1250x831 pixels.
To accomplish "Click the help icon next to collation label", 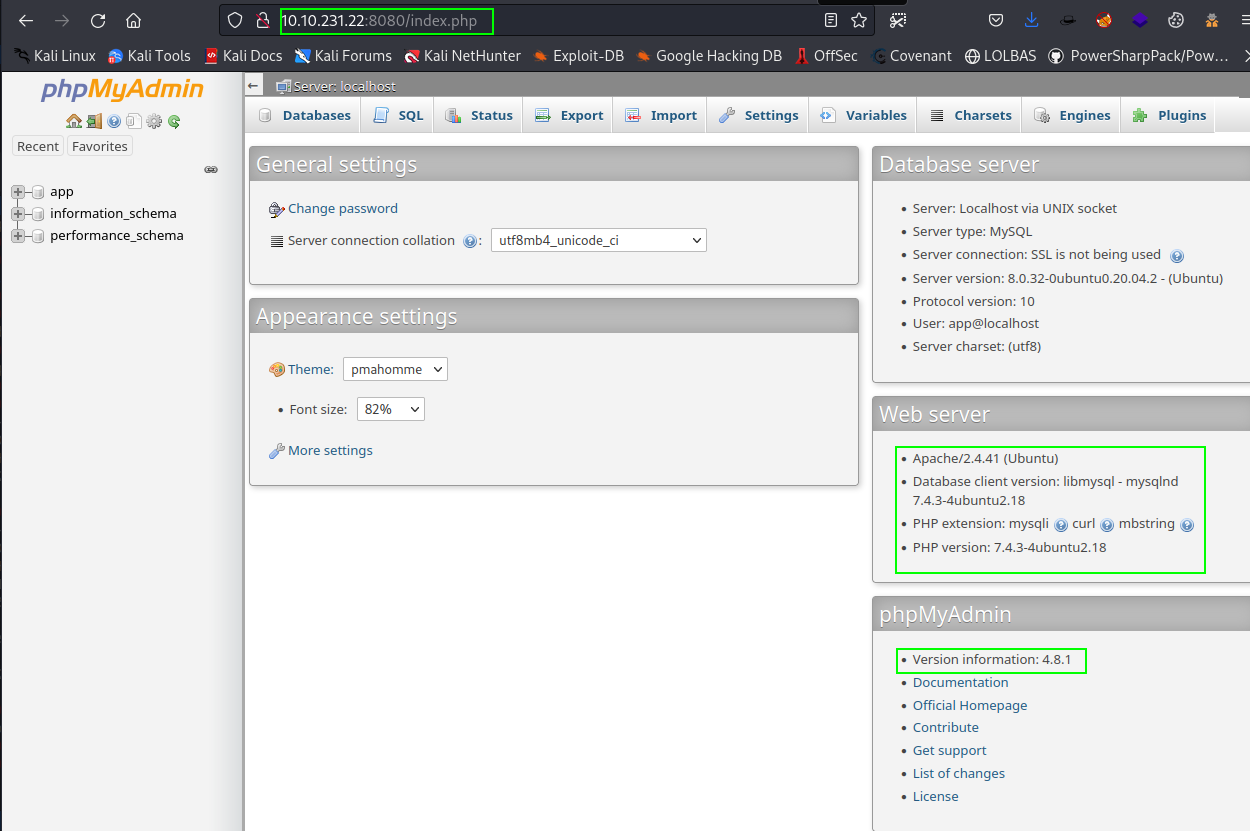I will coord(470,241).
